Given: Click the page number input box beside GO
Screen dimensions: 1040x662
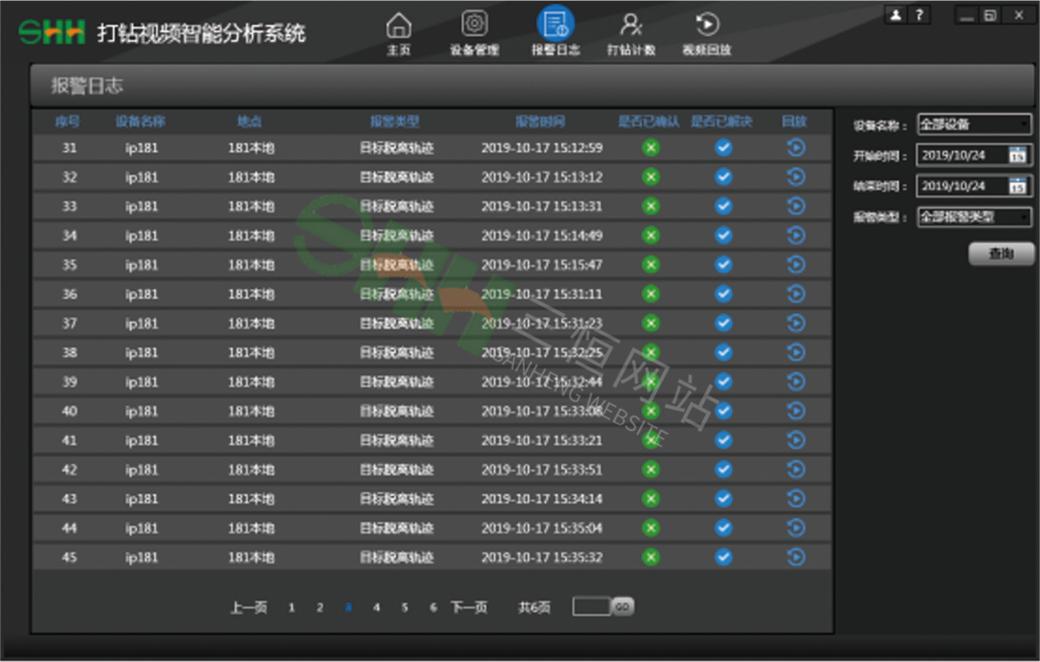Looking at the screenshot, I should coord(590,607).
